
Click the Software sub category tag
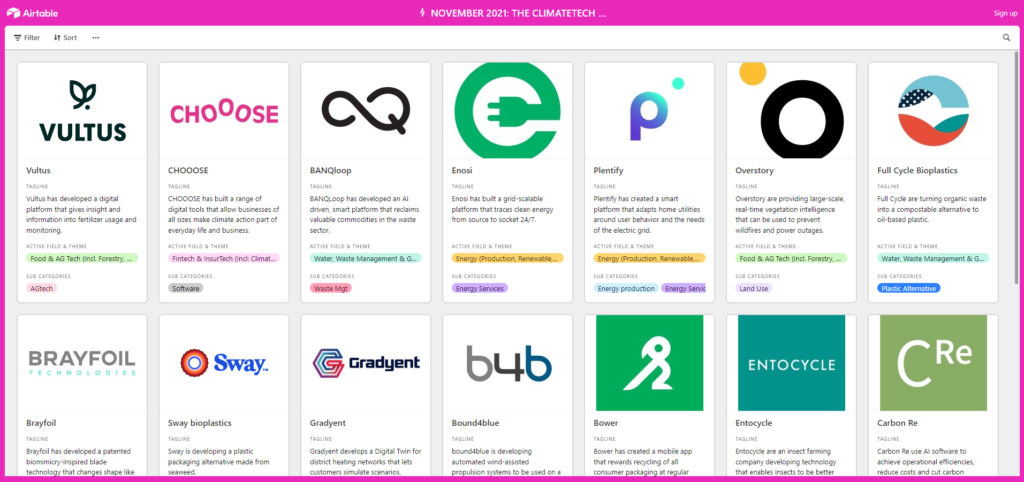click(185, 288)
